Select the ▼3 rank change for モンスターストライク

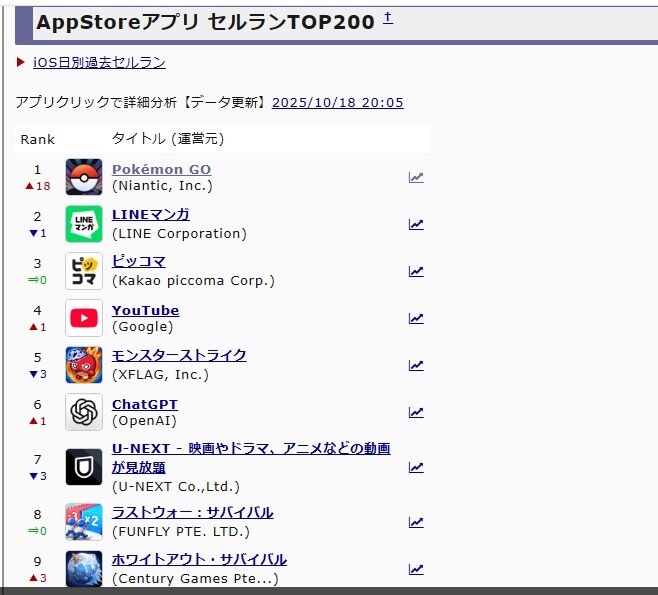point(38,374)
